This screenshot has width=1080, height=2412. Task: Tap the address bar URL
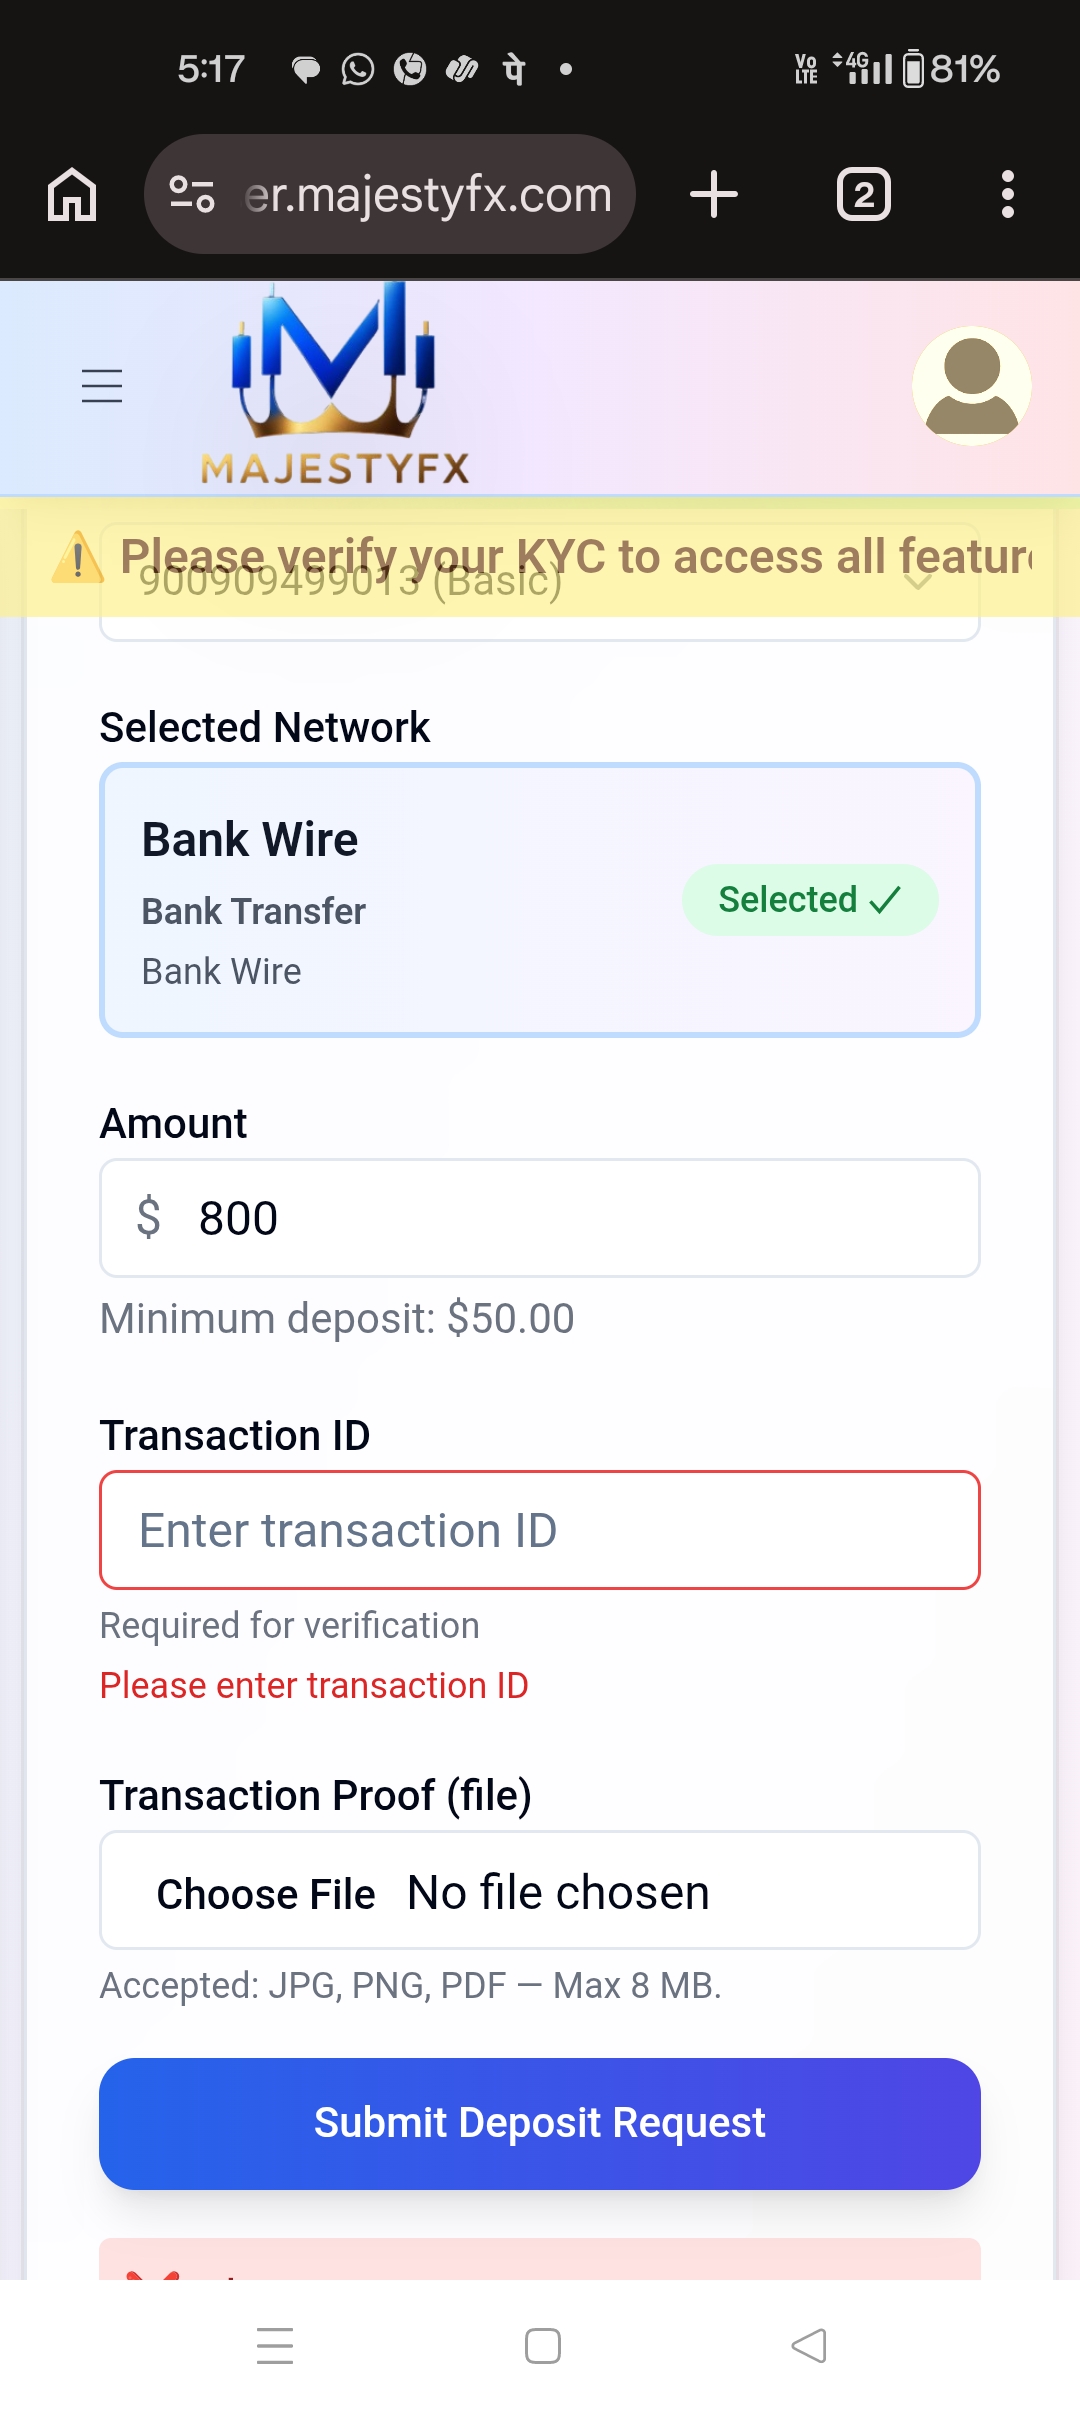point(428,194)
